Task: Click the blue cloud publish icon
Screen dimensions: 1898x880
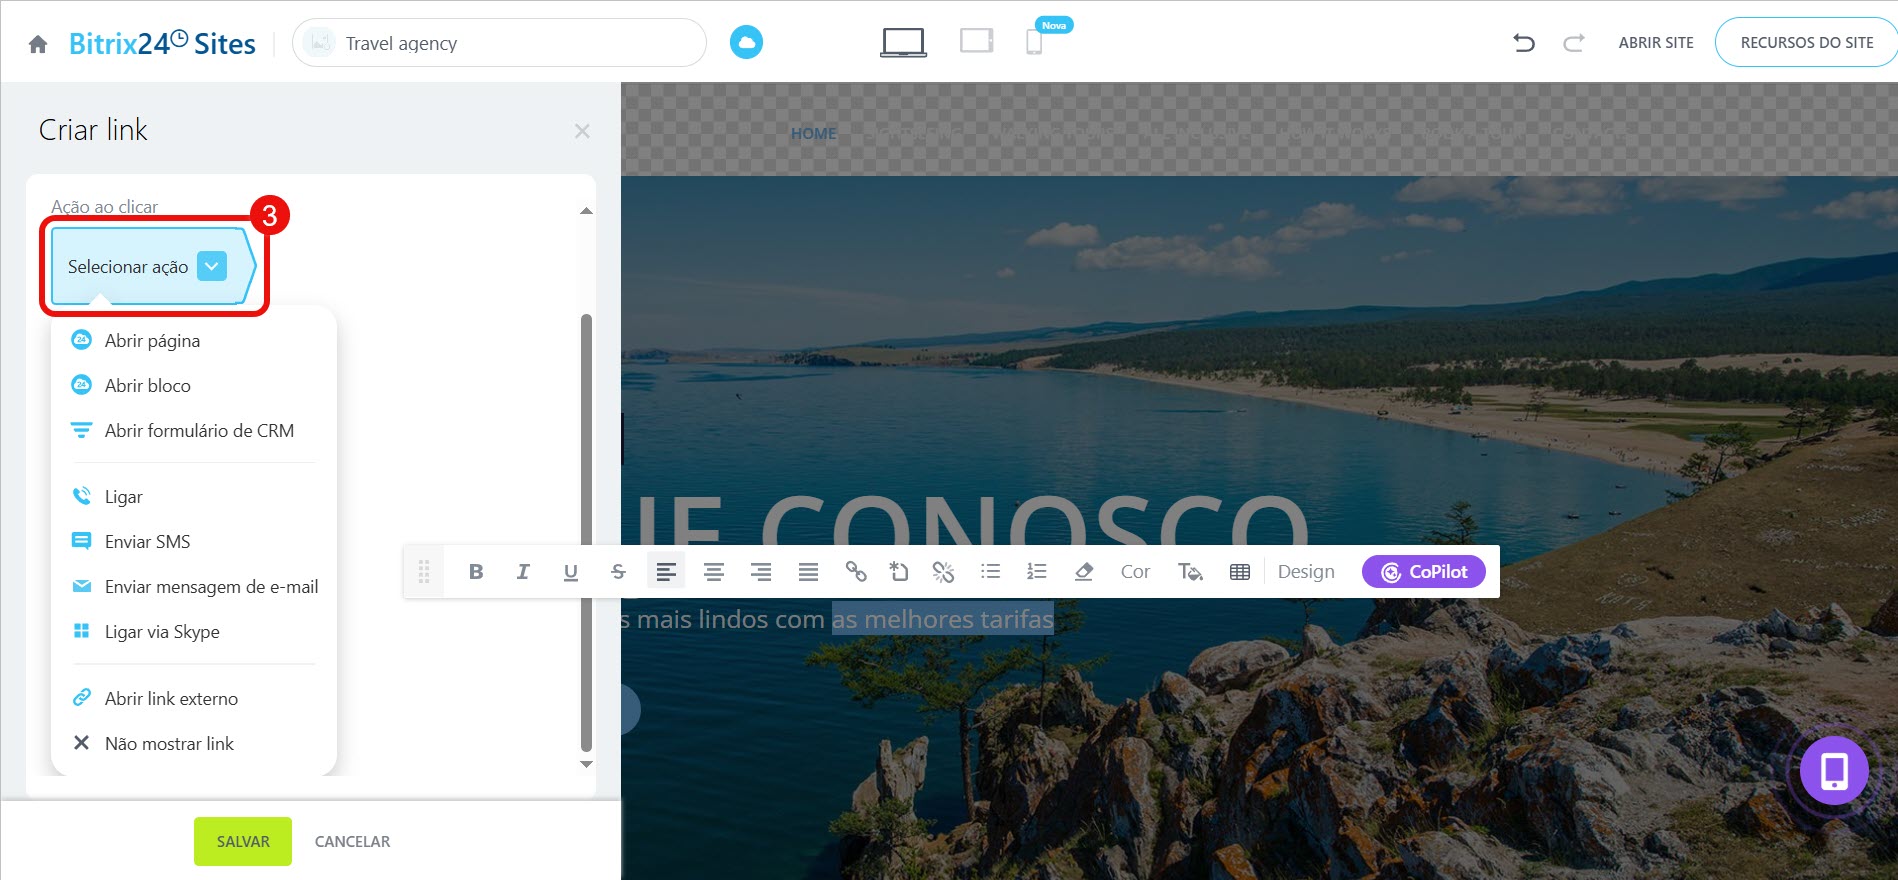Action: pyautogui.click(x=746, y=42)
